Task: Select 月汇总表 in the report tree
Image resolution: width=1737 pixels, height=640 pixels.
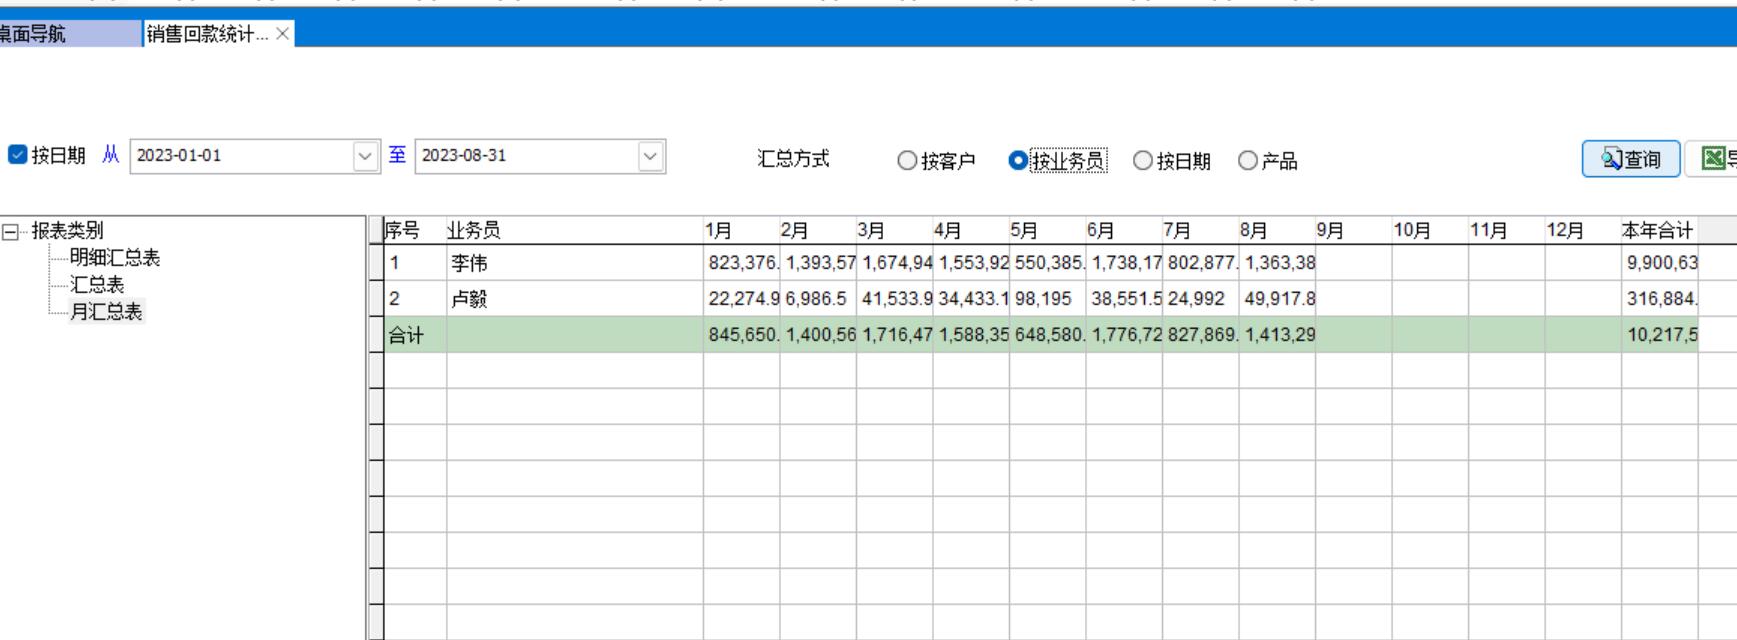Action: pyautogui.click(x=106, y=312)
